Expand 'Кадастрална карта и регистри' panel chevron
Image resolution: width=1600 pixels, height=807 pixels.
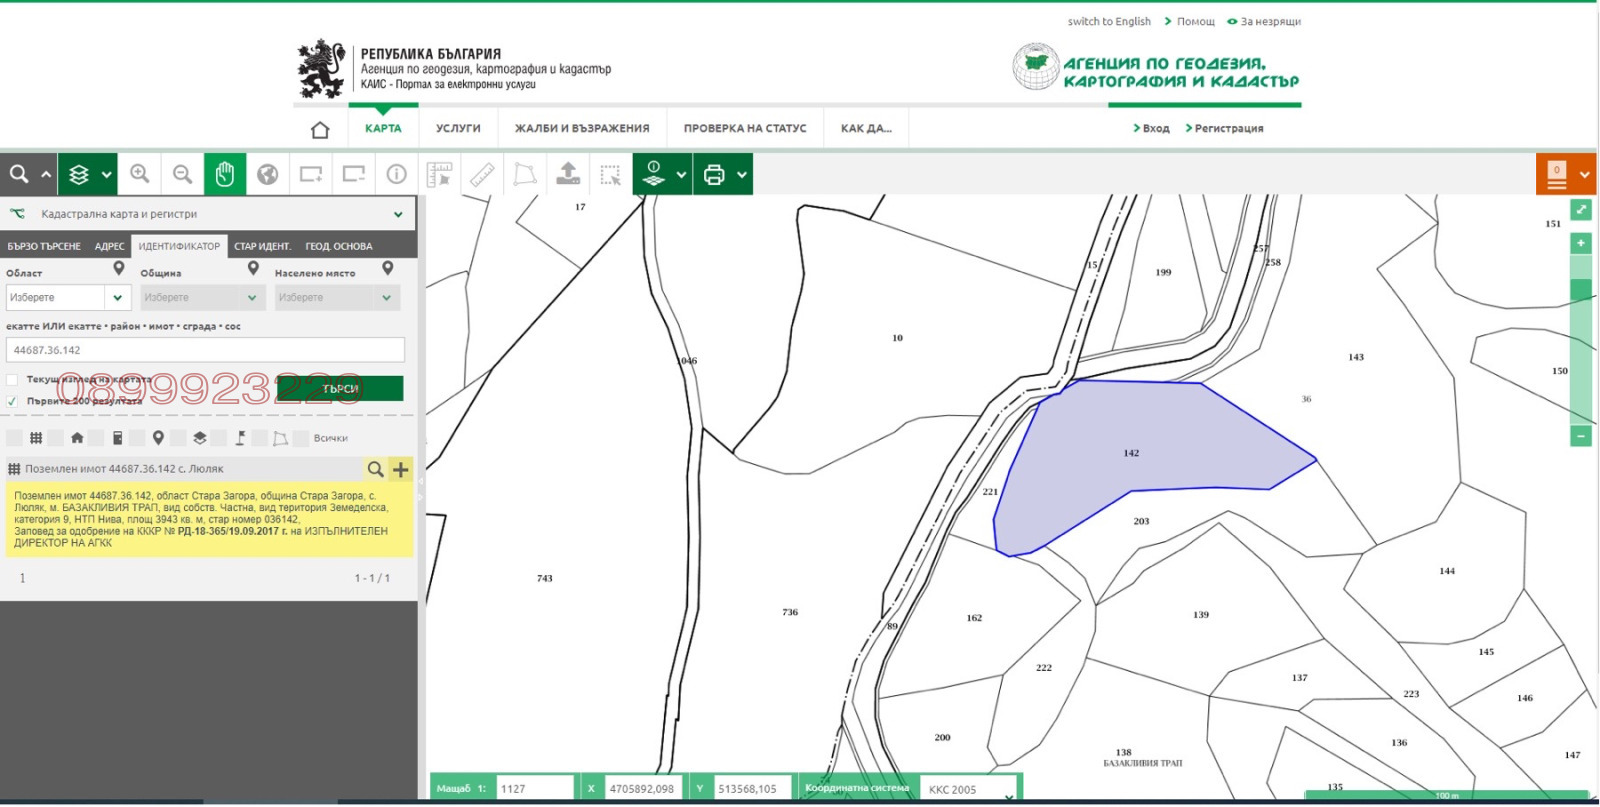coord(398,214)
